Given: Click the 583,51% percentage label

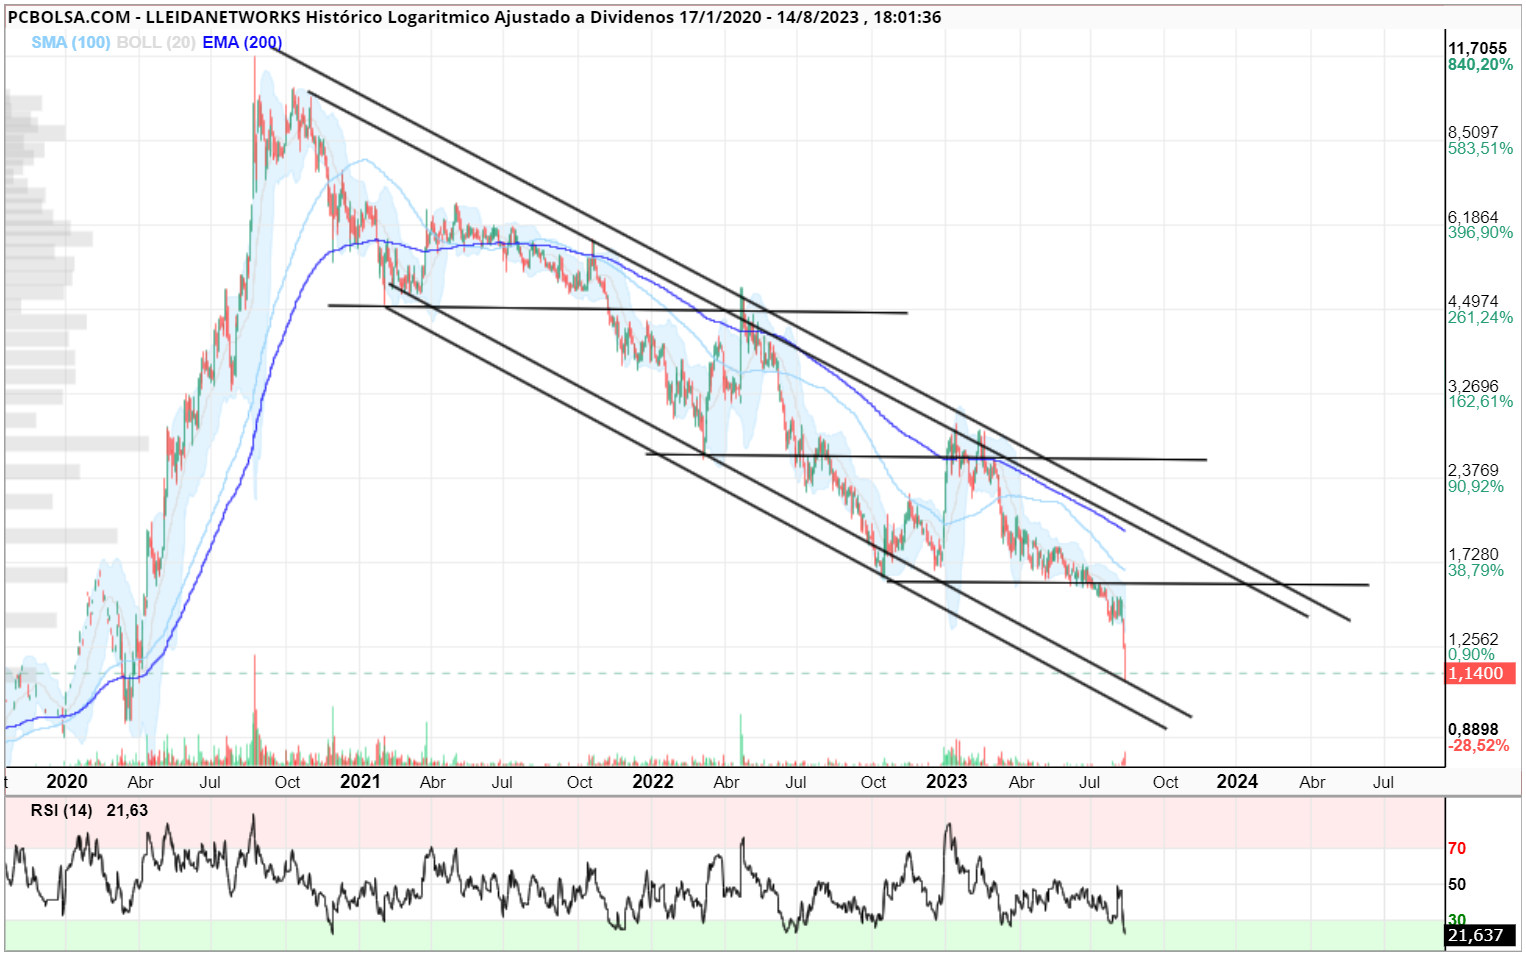Looking at the screenshot, I should pos(1480,148).
